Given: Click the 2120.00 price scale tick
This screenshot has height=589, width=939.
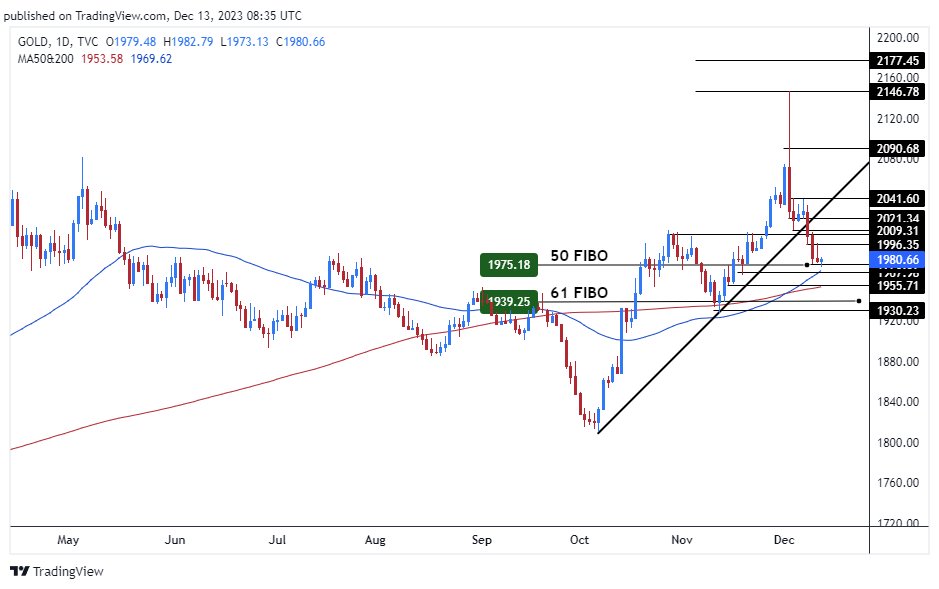Looking at the screenshot, I should 897,119.
